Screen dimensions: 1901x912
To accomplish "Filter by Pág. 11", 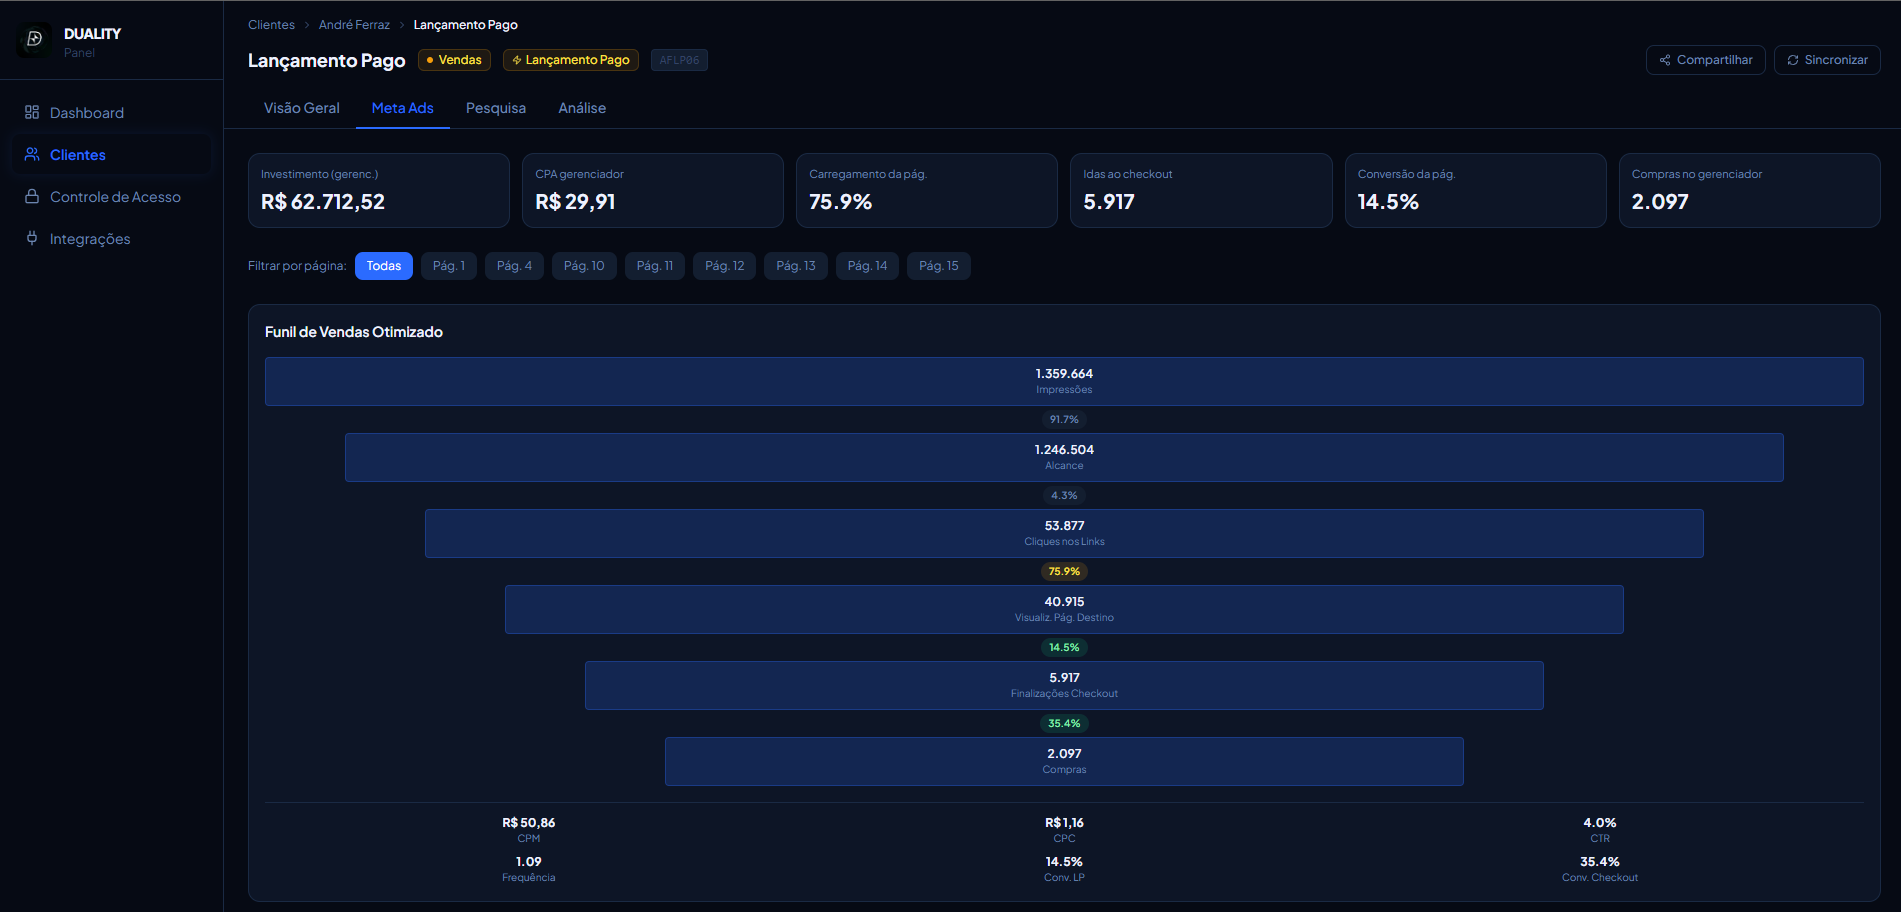I will tap(655, 266).
